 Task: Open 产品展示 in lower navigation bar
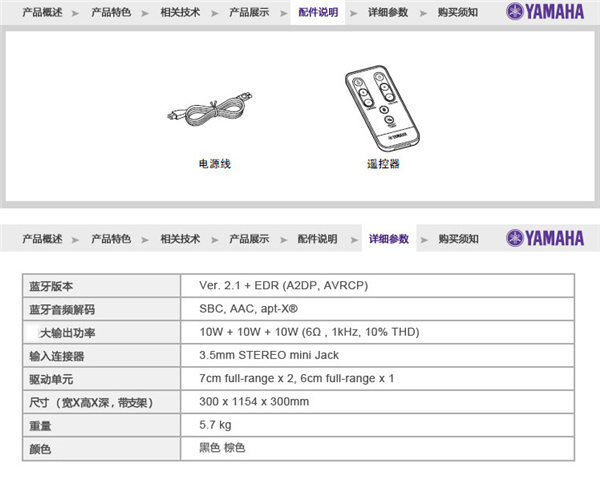point(249,239)
